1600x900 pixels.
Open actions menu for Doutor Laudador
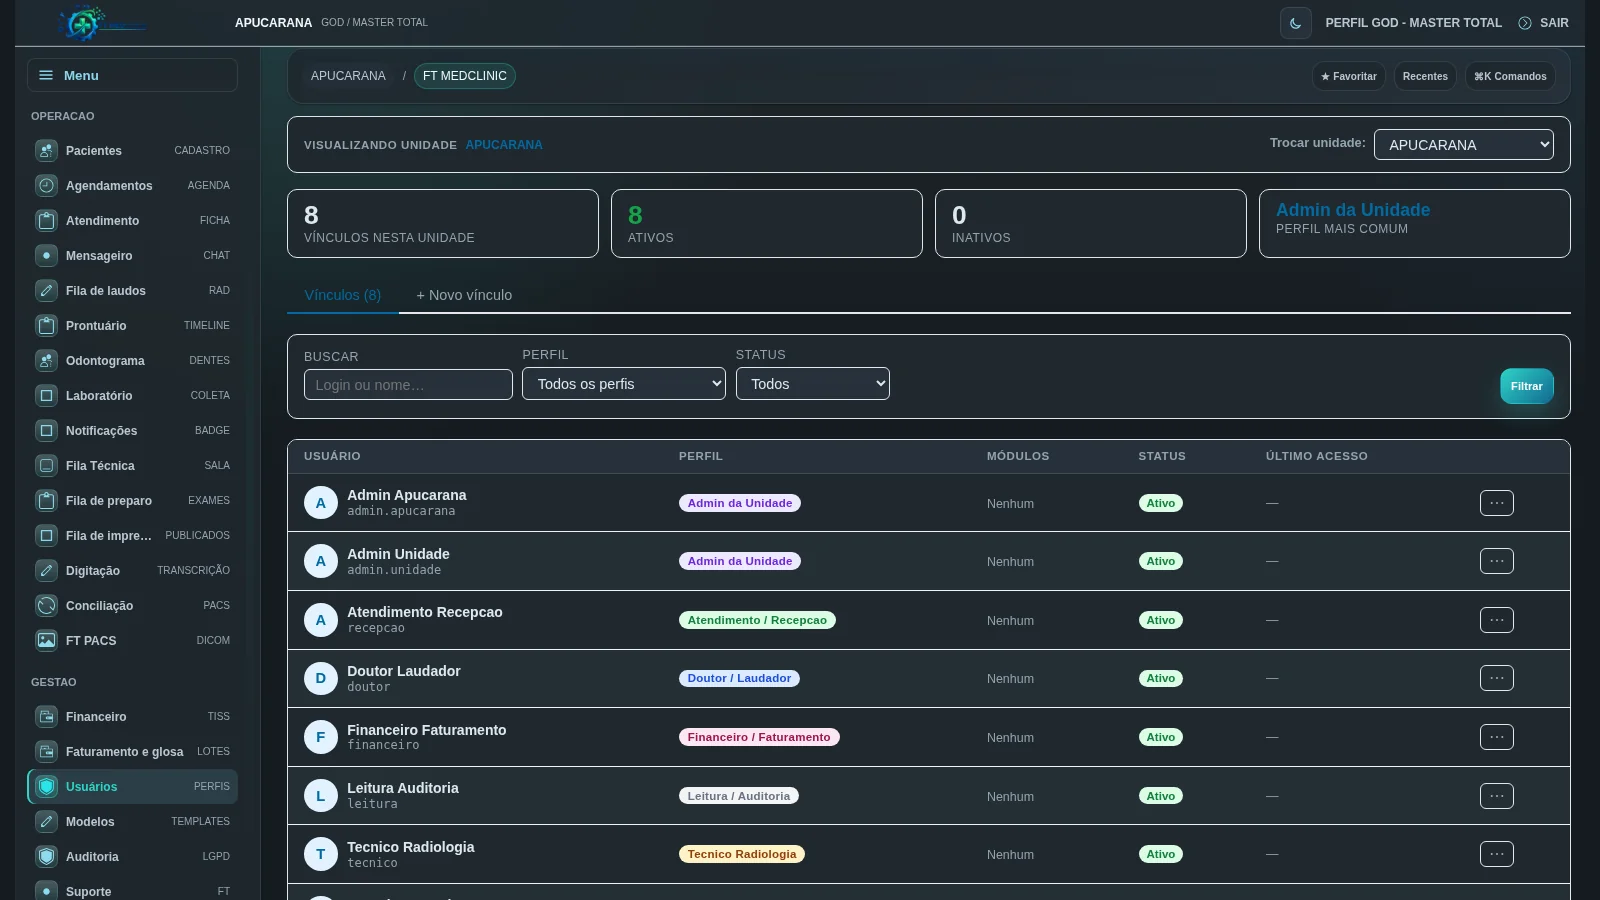tap(1497, 678)
